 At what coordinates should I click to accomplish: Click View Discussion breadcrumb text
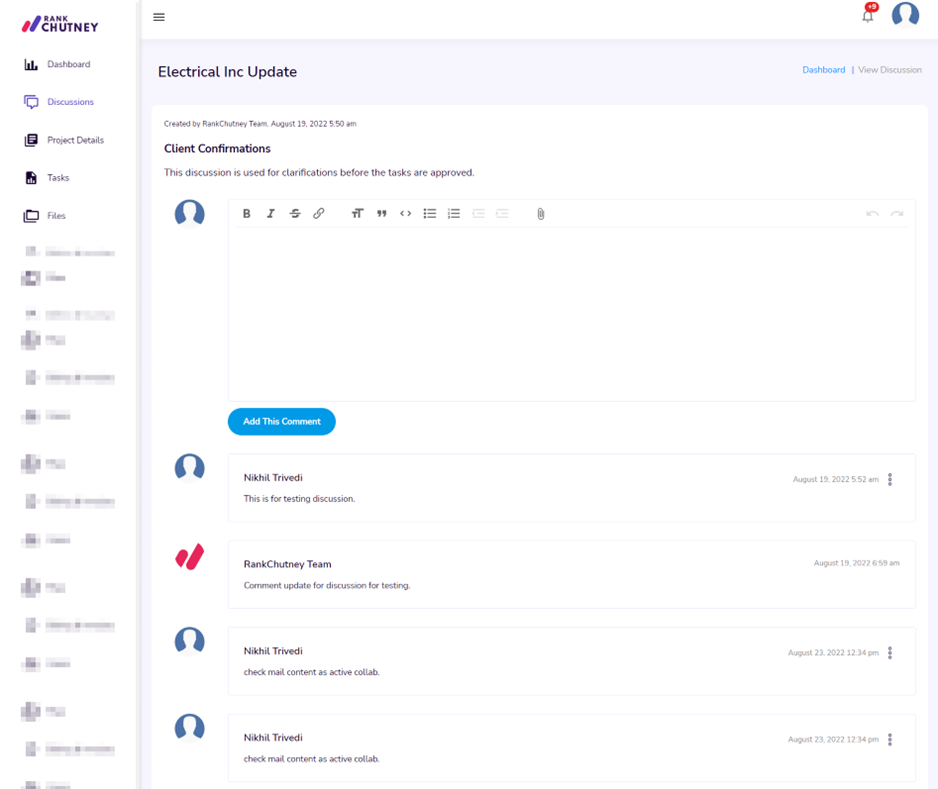[x=890, y=70]
